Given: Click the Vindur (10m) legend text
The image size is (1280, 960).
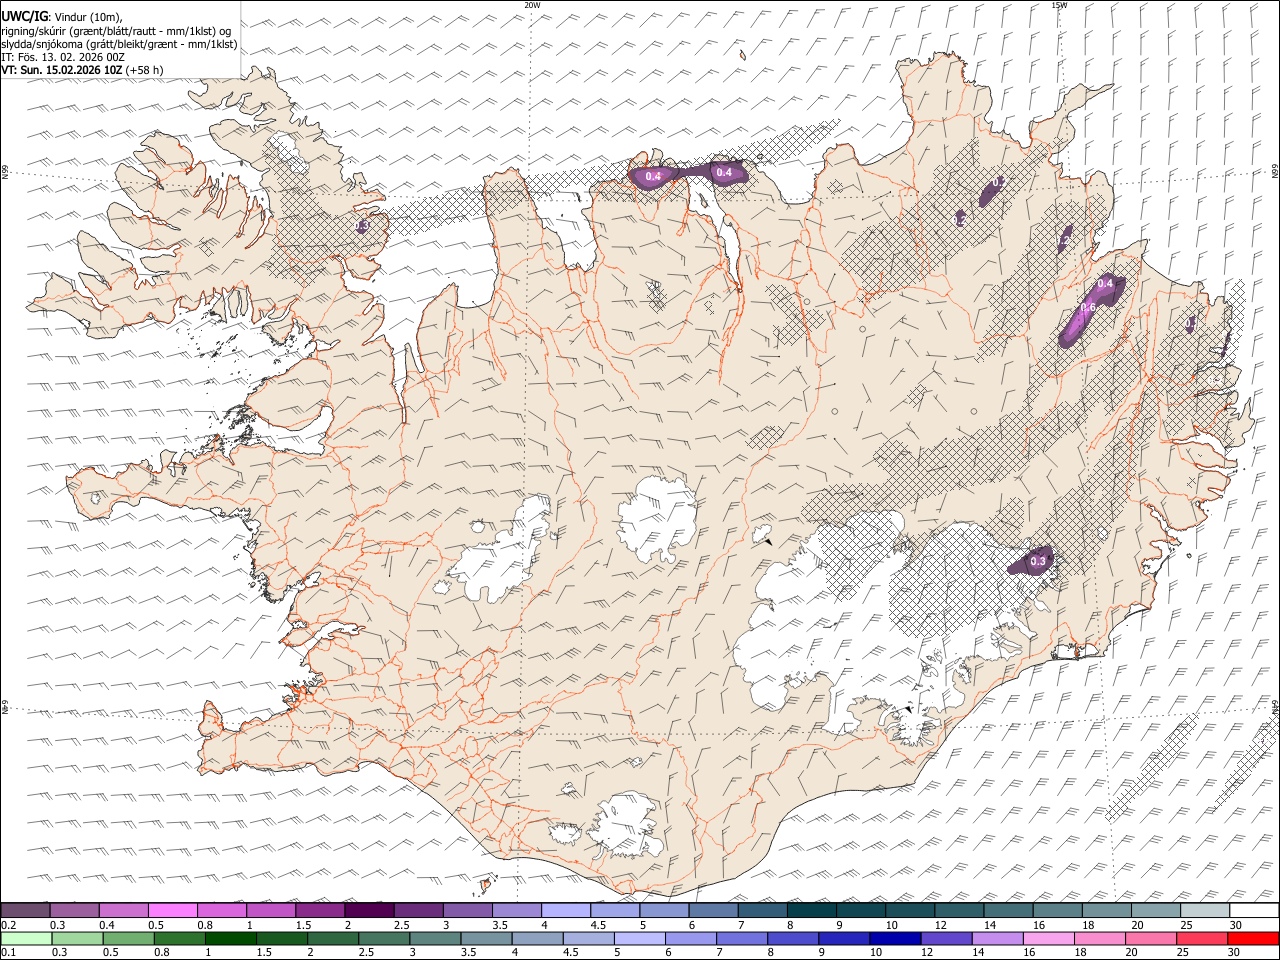Looking at the screenshot, I should [x=87, y=16].
